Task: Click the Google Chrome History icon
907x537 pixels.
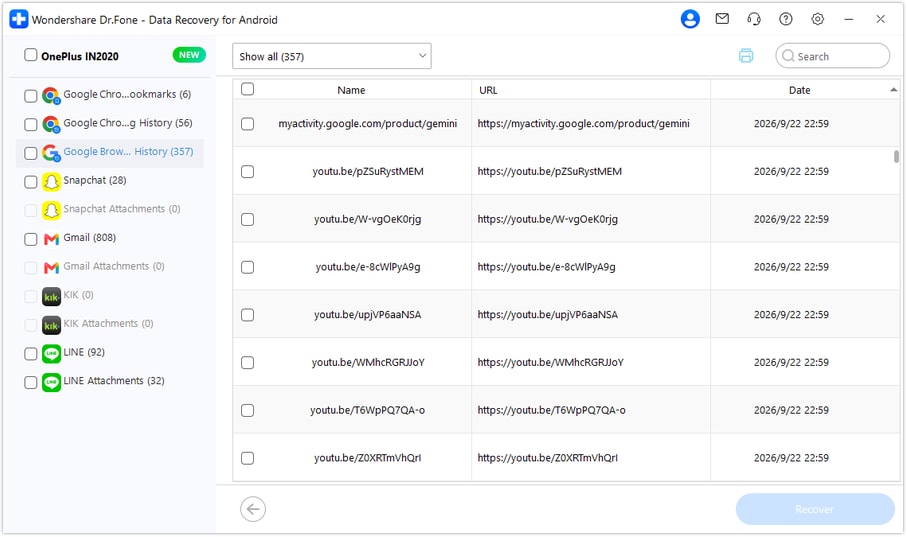Action: tap(51, 124)
